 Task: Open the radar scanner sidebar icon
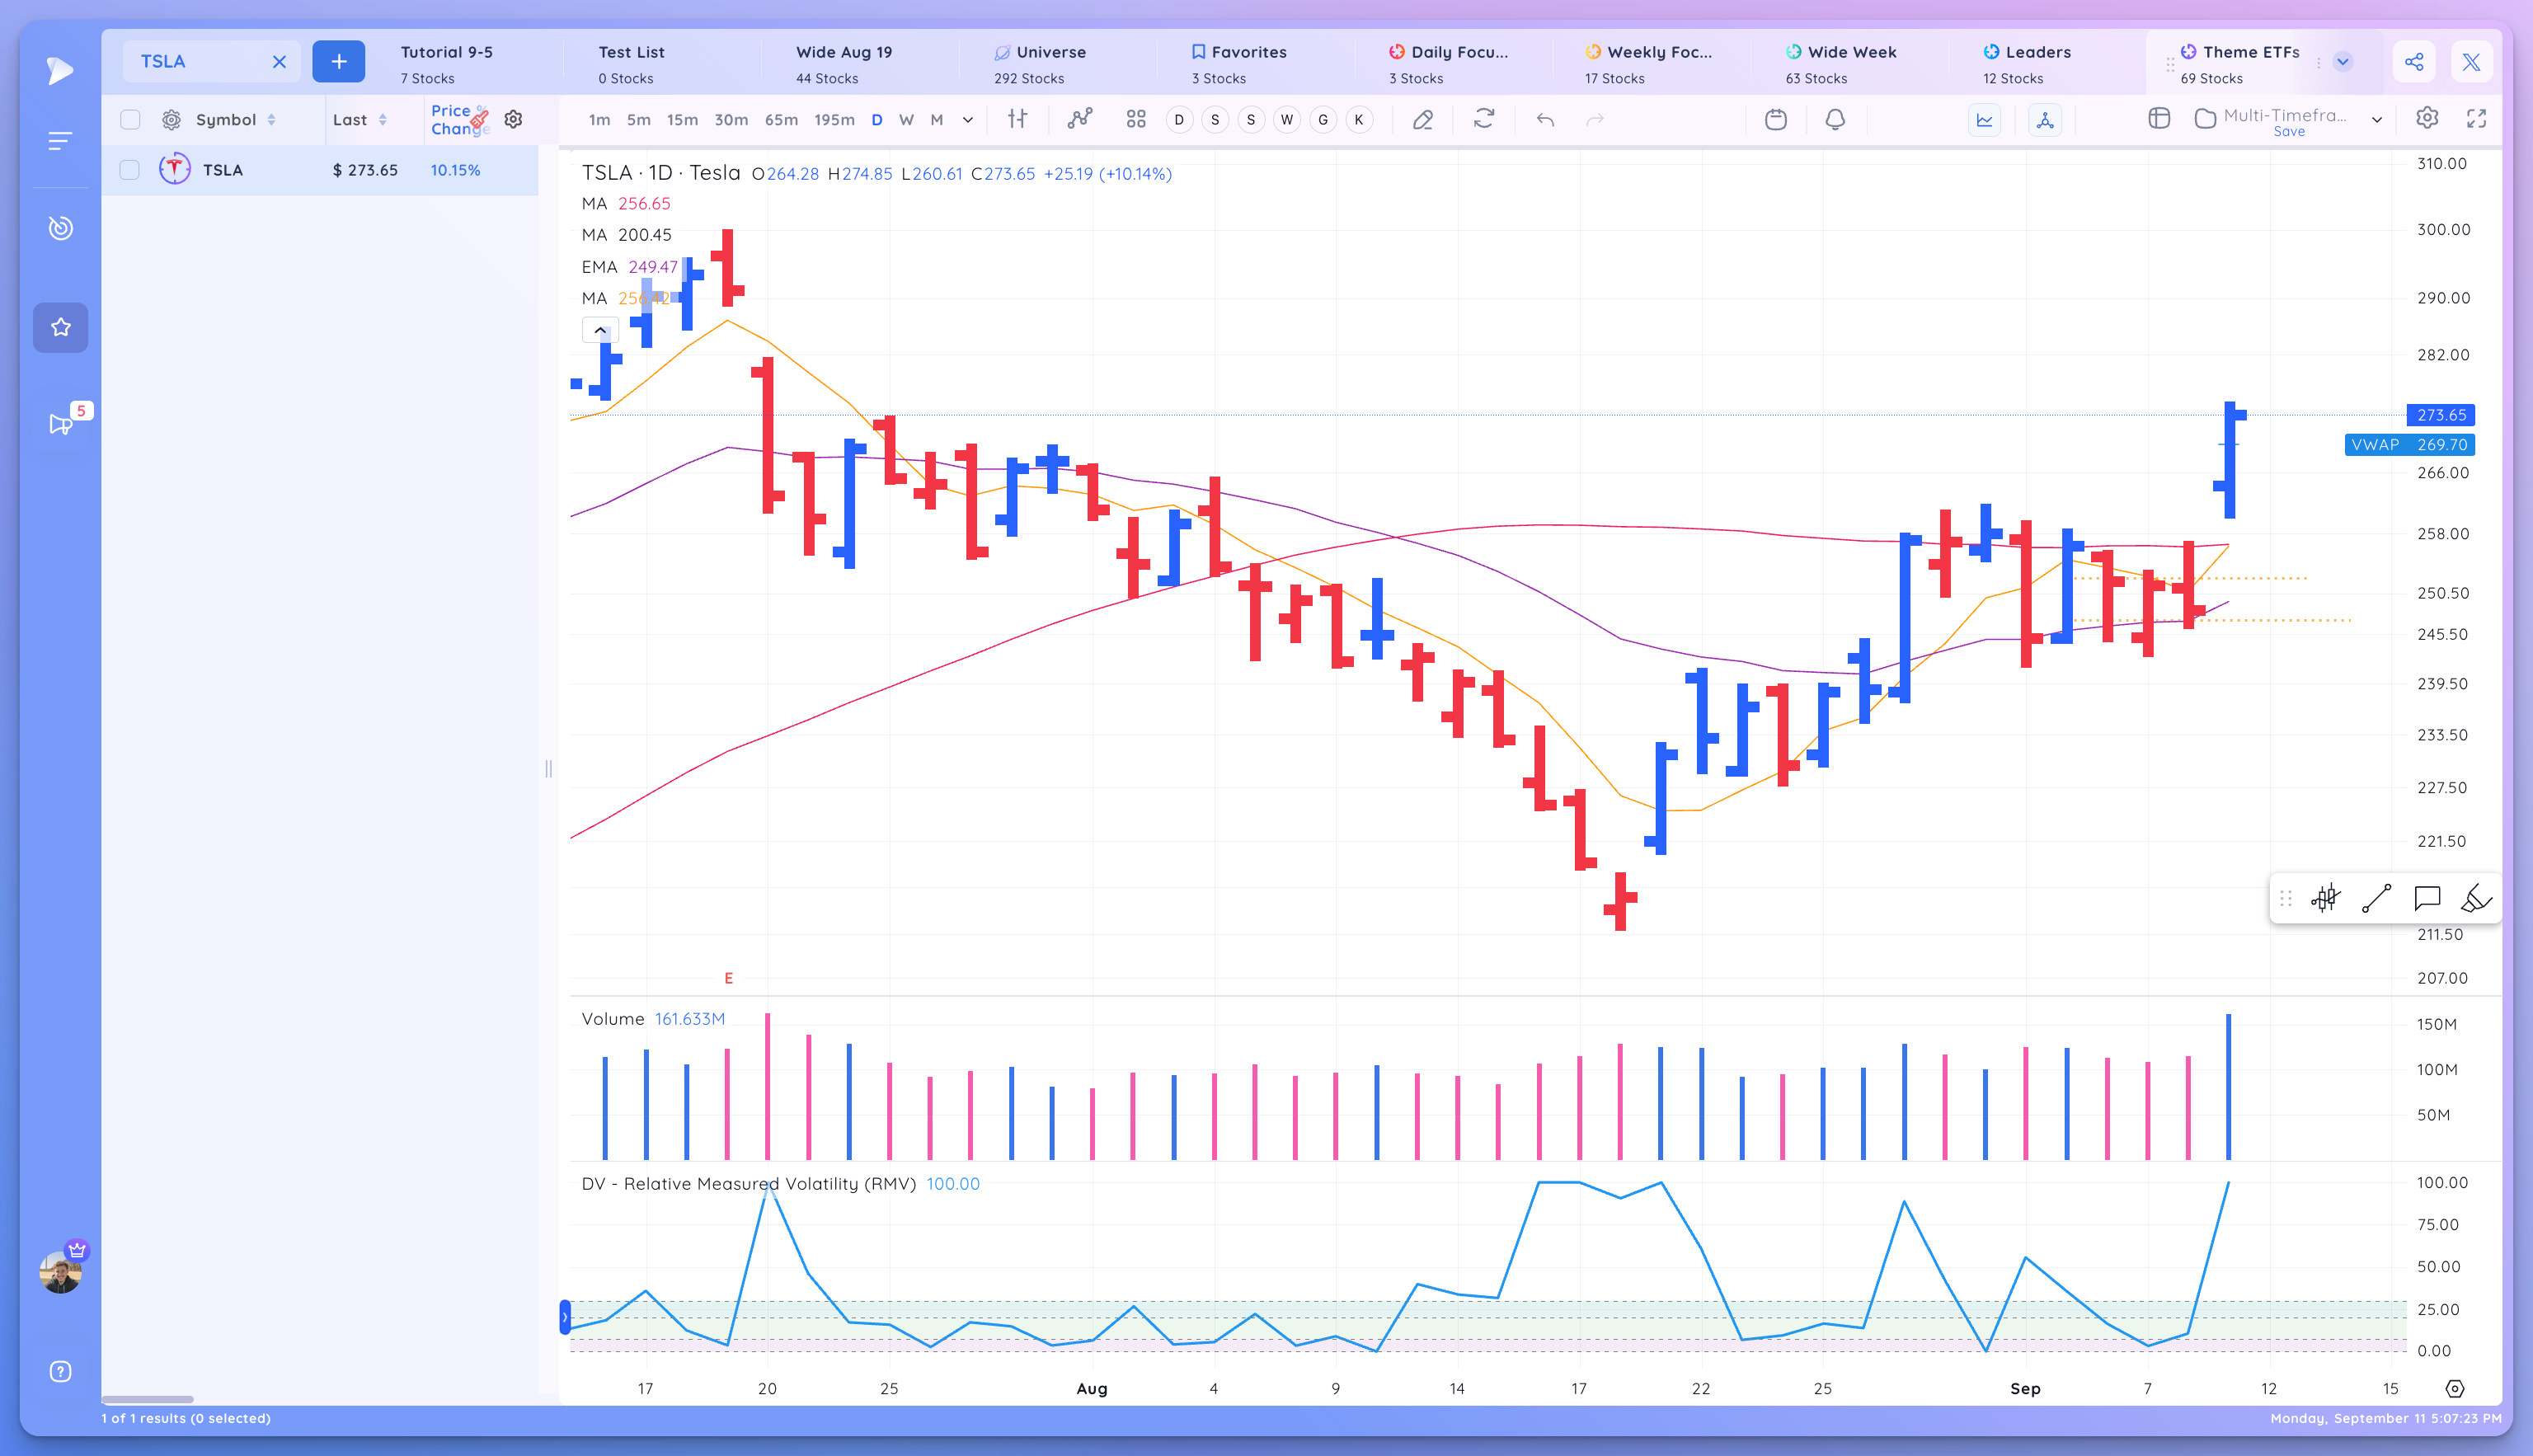[60, 228]
